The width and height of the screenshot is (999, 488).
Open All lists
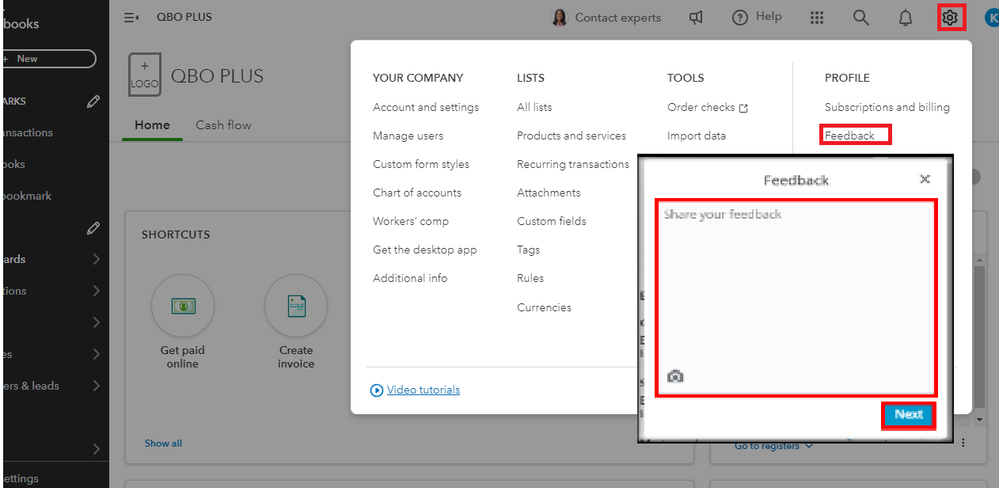[534, 107]
